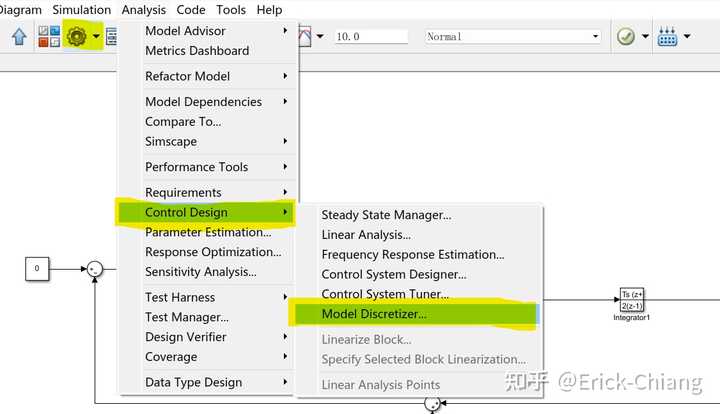Click the Model Configuration gear icon
Screen dimensions: 720x414
click(76, 37)
